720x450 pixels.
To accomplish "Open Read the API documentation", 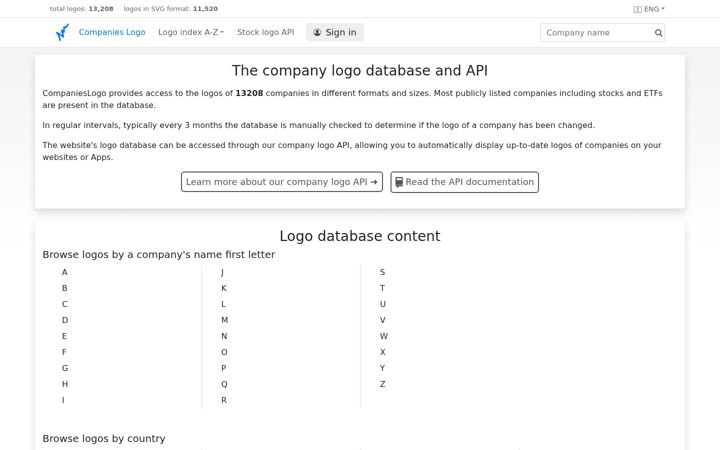I will pyautogui.click(x=465, y=182).
